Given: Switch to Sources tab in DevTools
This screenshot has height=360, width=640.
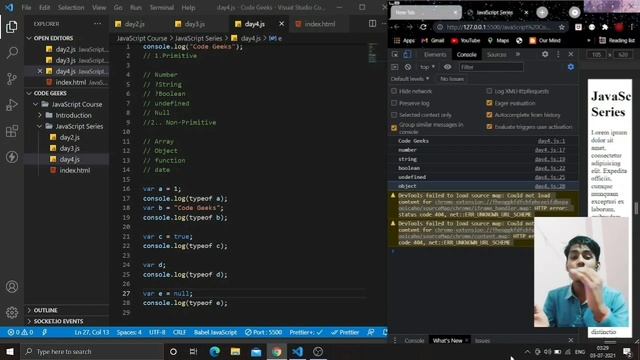Looking at the screenshot, I should tap(496, 54).
